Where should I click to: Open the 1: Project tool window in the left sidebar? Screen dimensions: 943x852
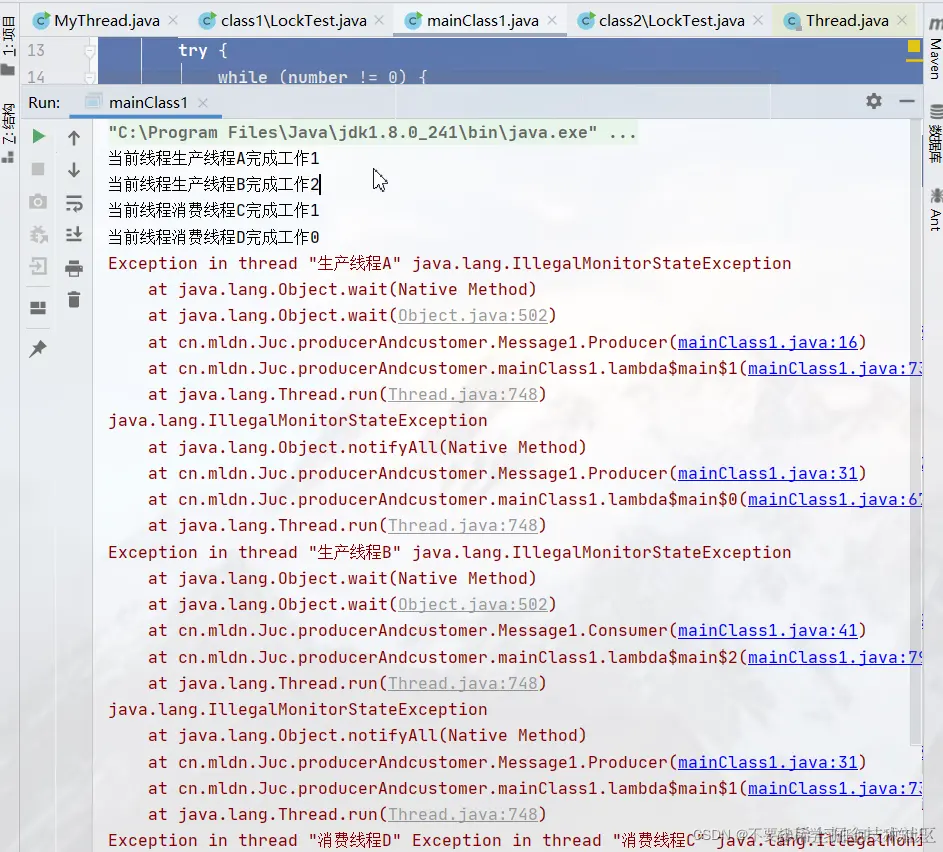pos(8,46)
